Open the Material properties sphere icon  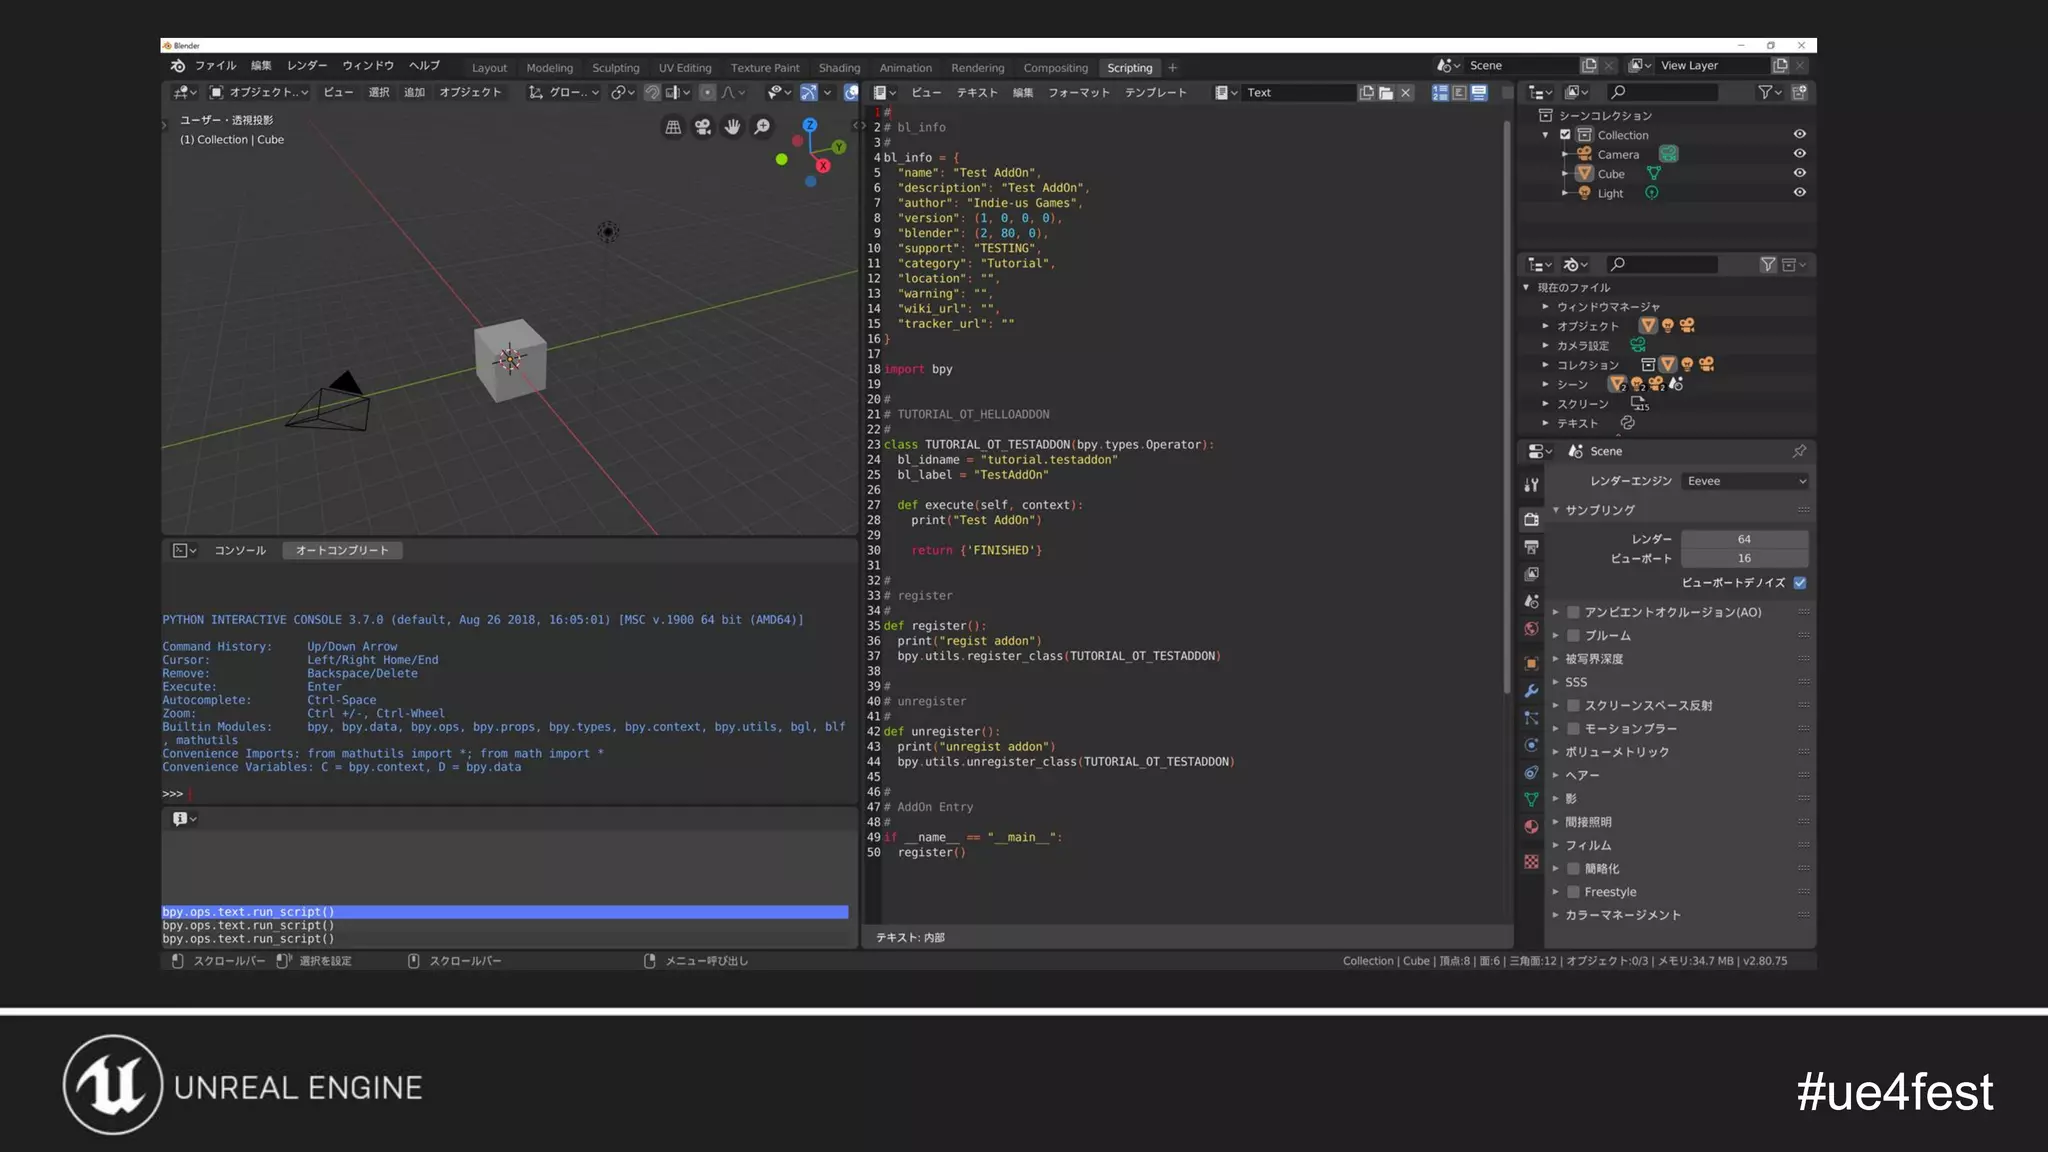point(1531,826)
